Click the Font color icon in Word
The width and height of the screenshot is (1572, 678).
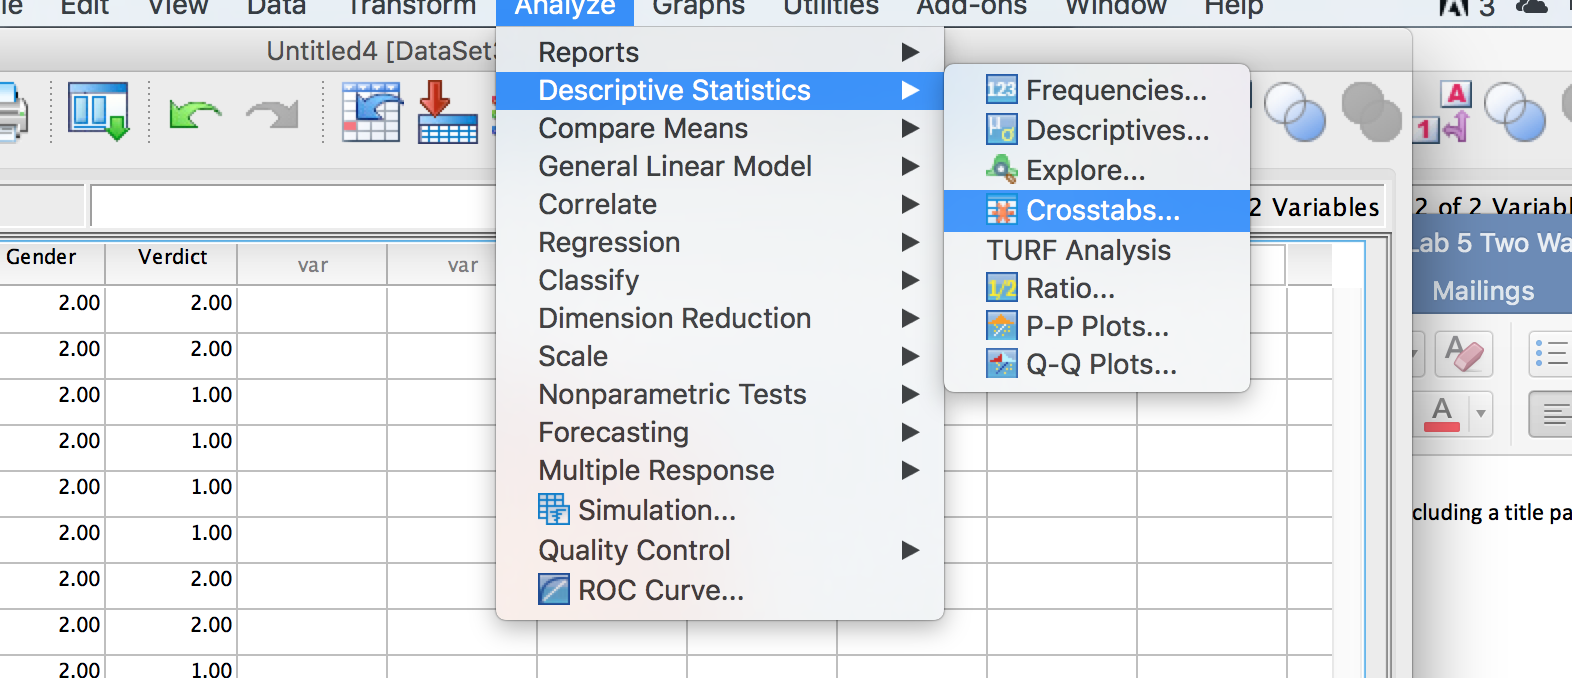1441,414
